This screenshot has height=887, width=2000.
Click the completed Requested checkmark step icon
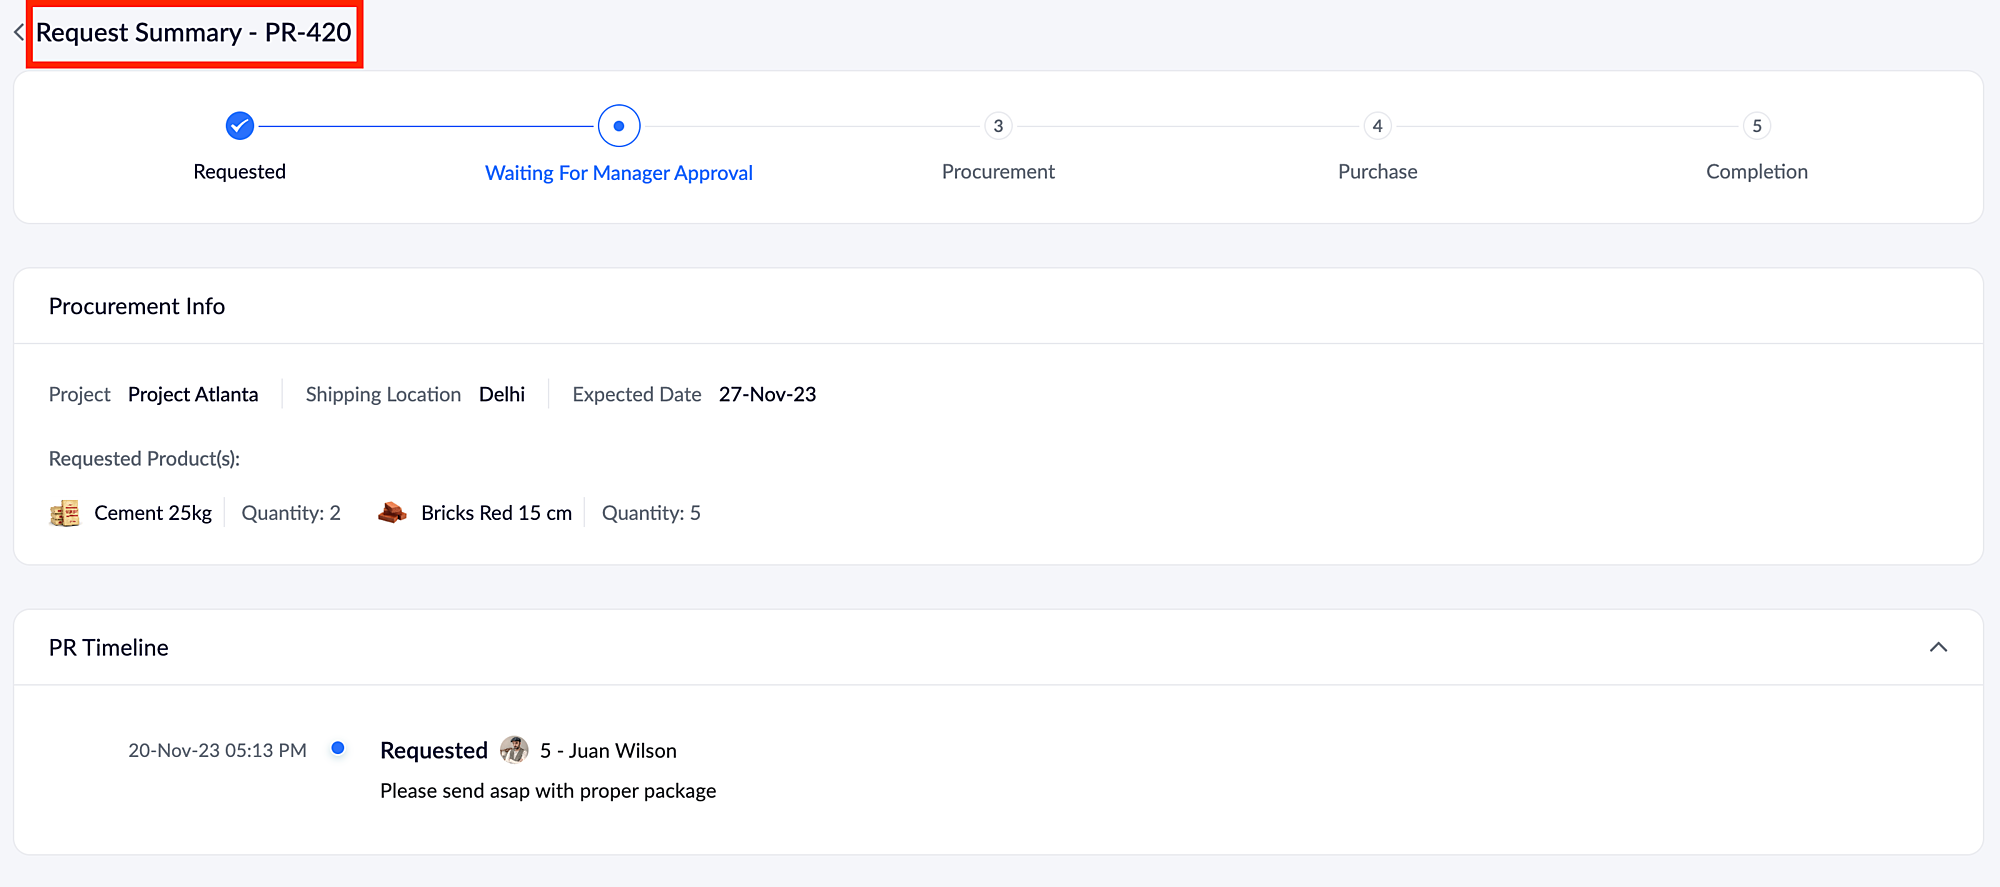[240, 126]
